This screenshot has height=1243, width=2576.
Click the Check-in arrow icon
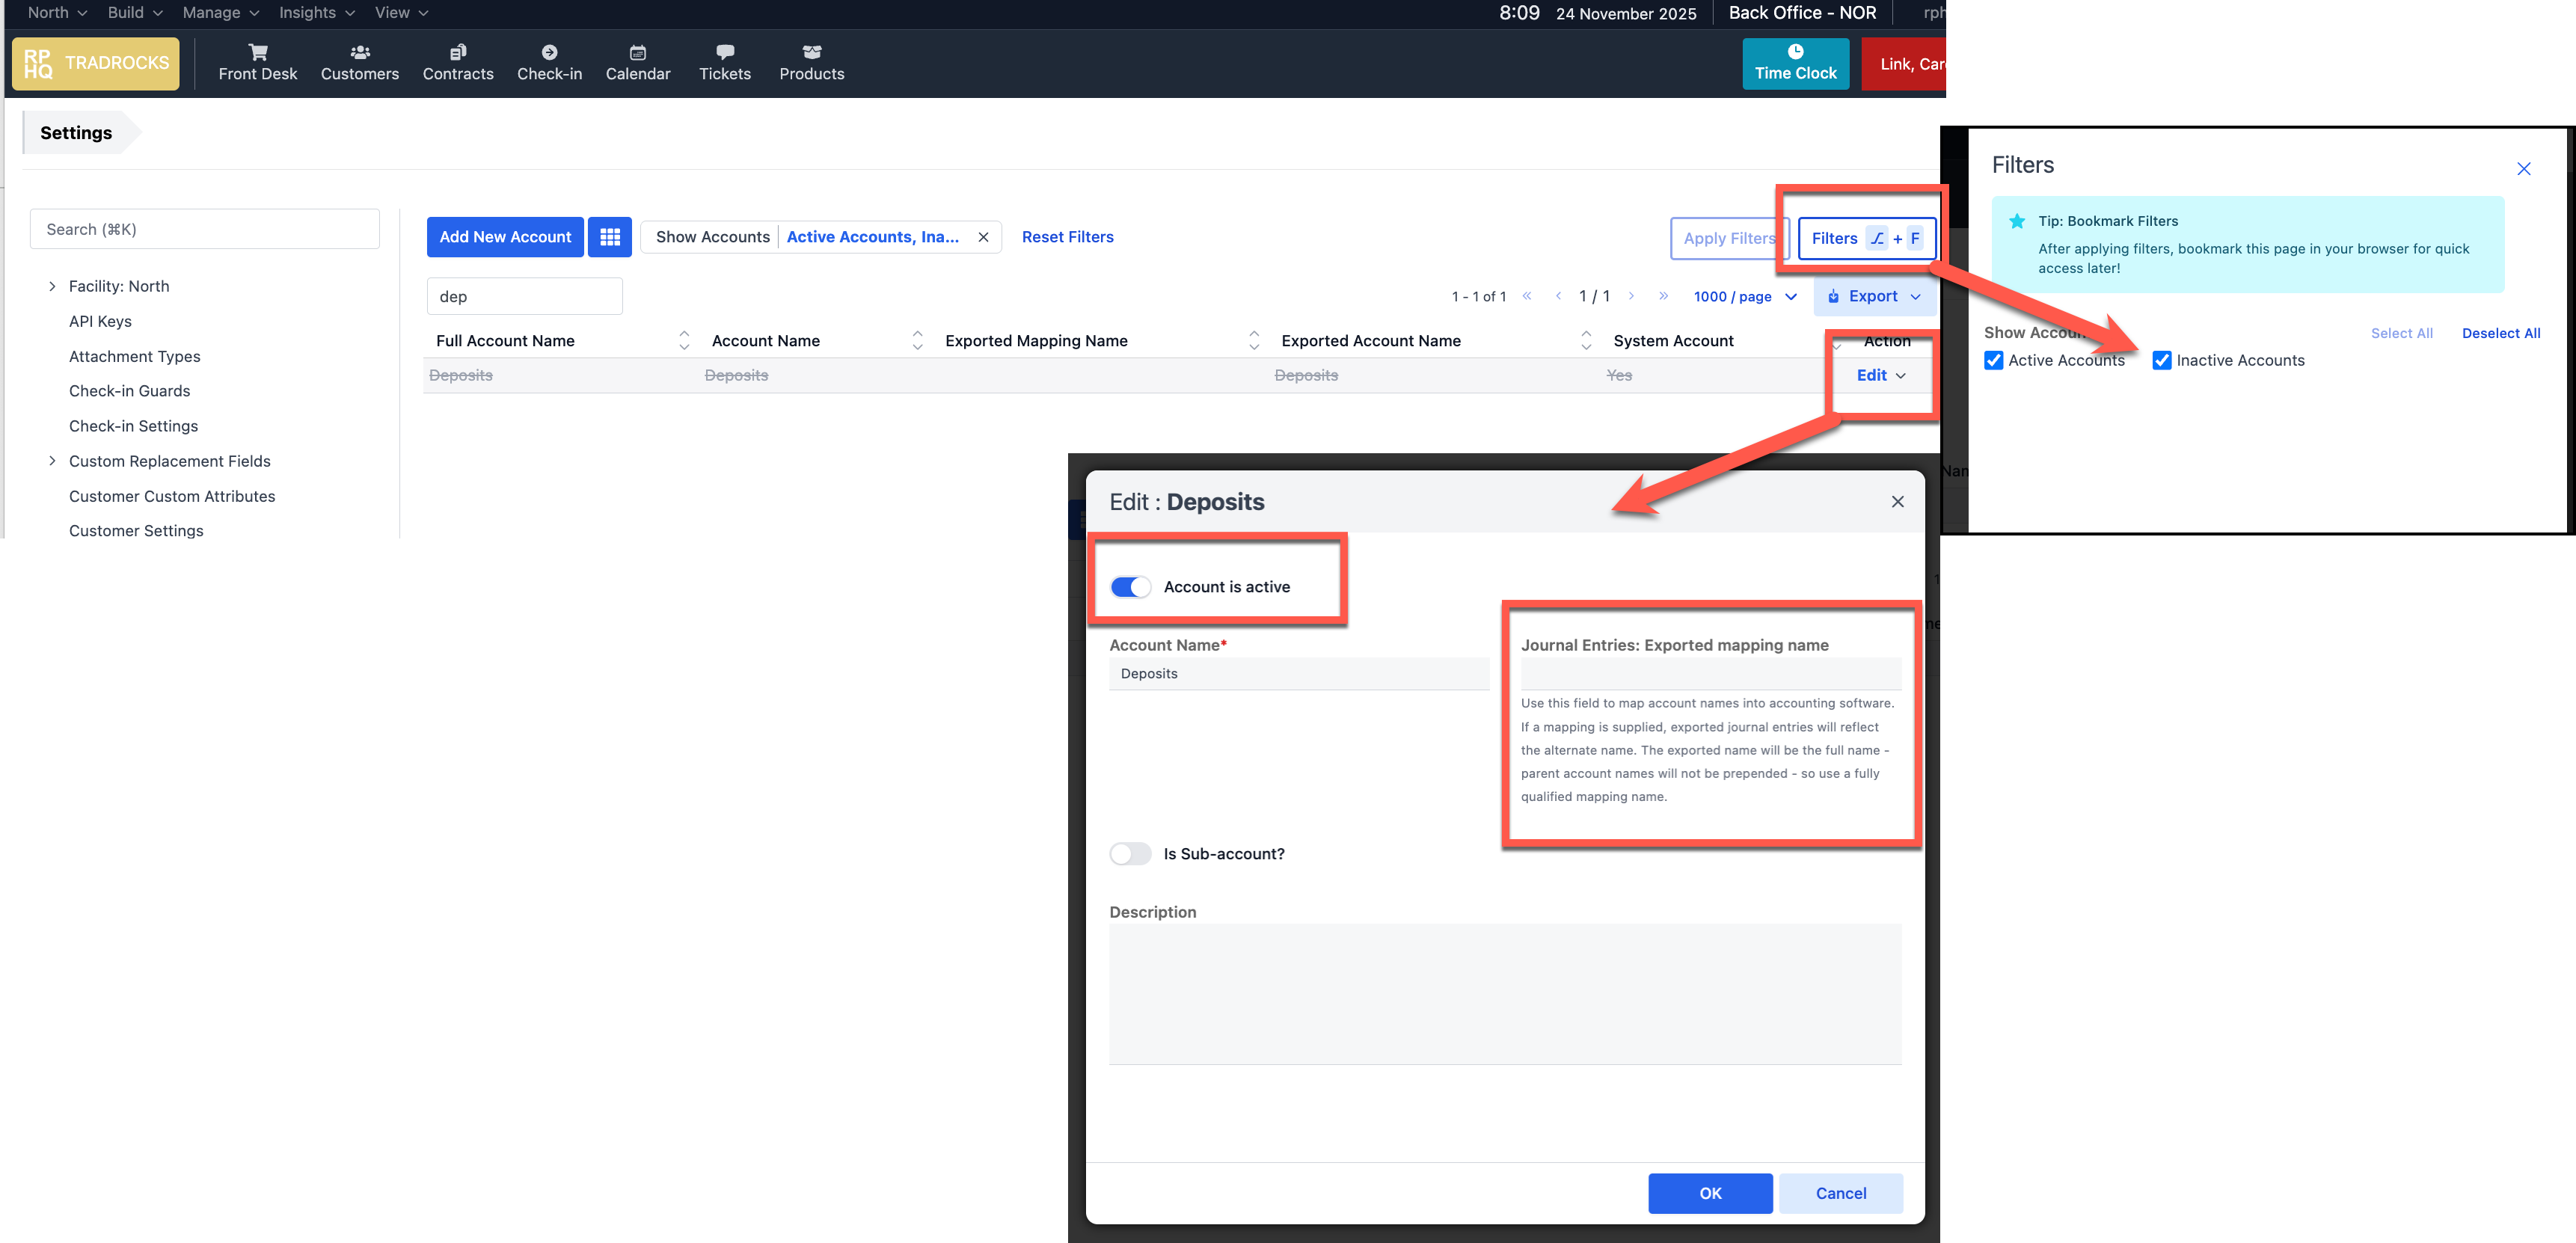pyautogui.click(x=549, y=52)
